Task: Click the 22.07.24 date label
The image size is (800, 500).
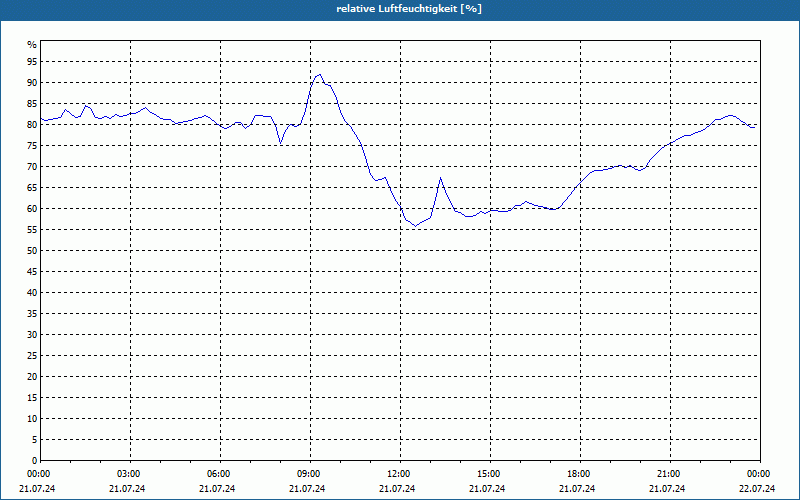Action: click(x=757, y=489)
